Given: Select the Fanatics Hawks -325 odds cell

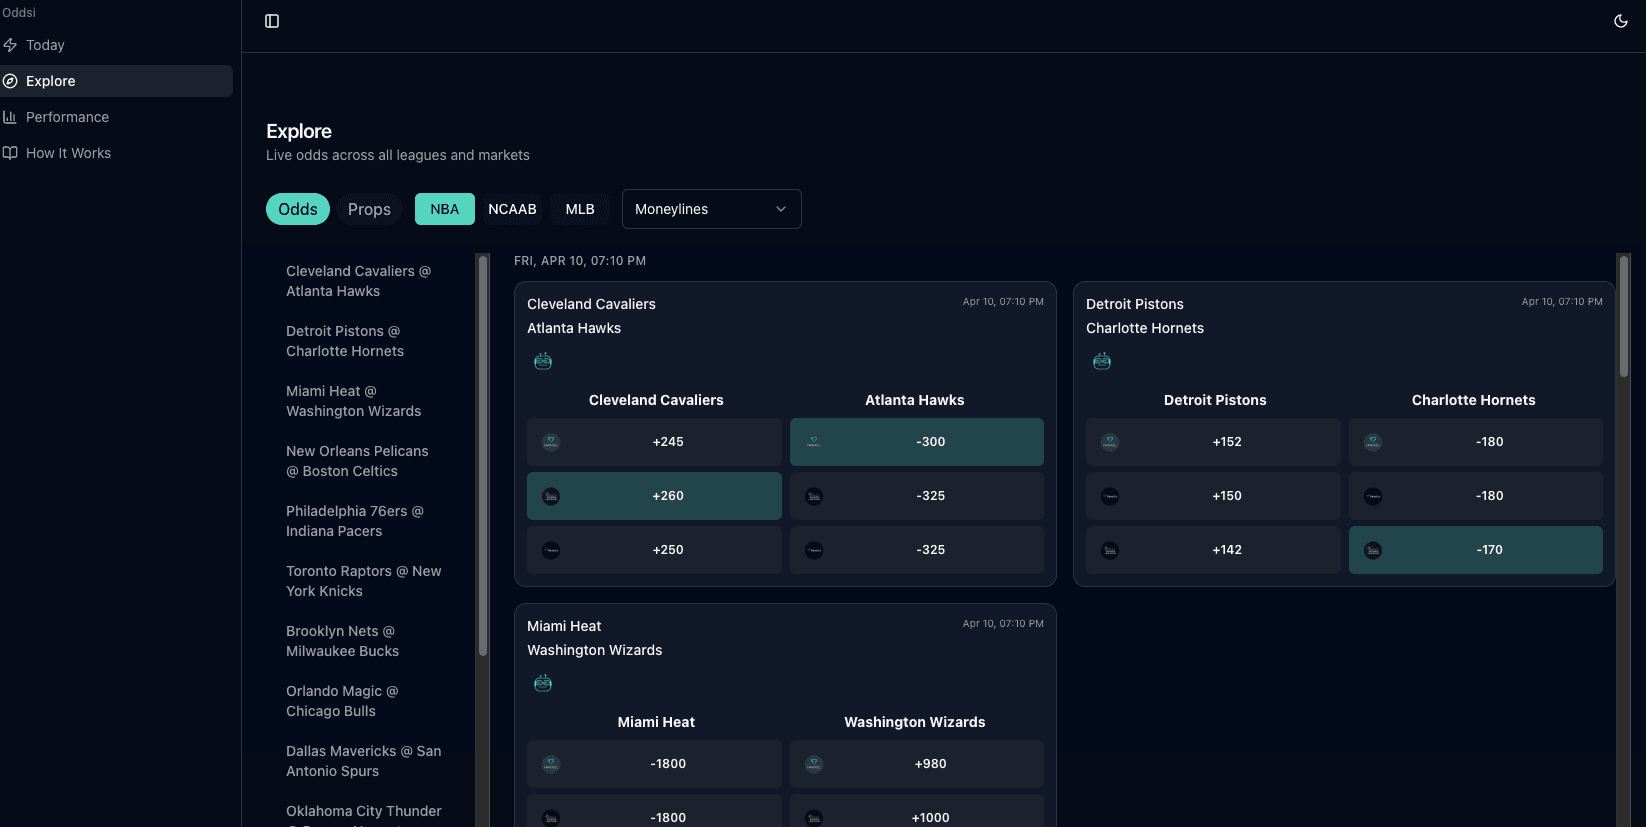Looking at the screenshot, I should coord(917,550).
